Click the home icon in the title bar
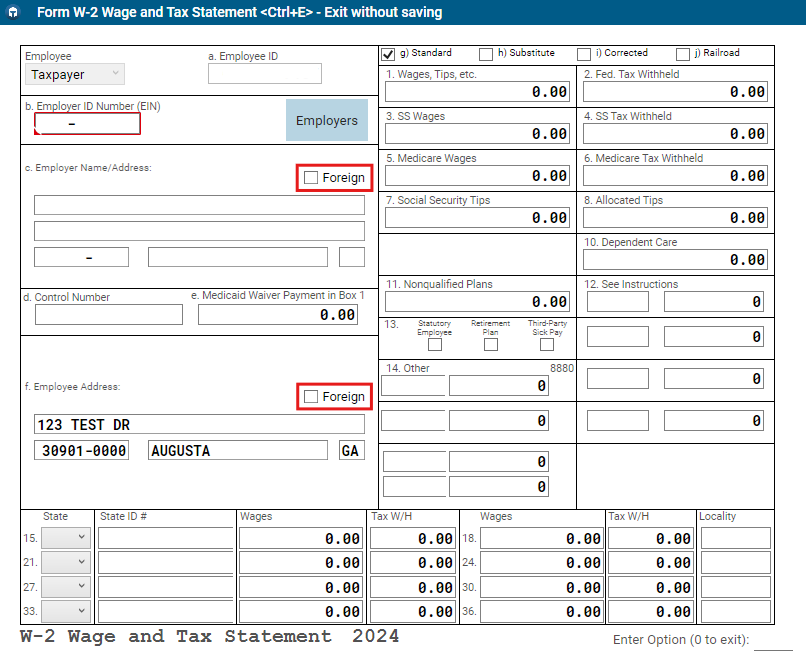Viewport: 806px width, 655px height. [14, 13]
